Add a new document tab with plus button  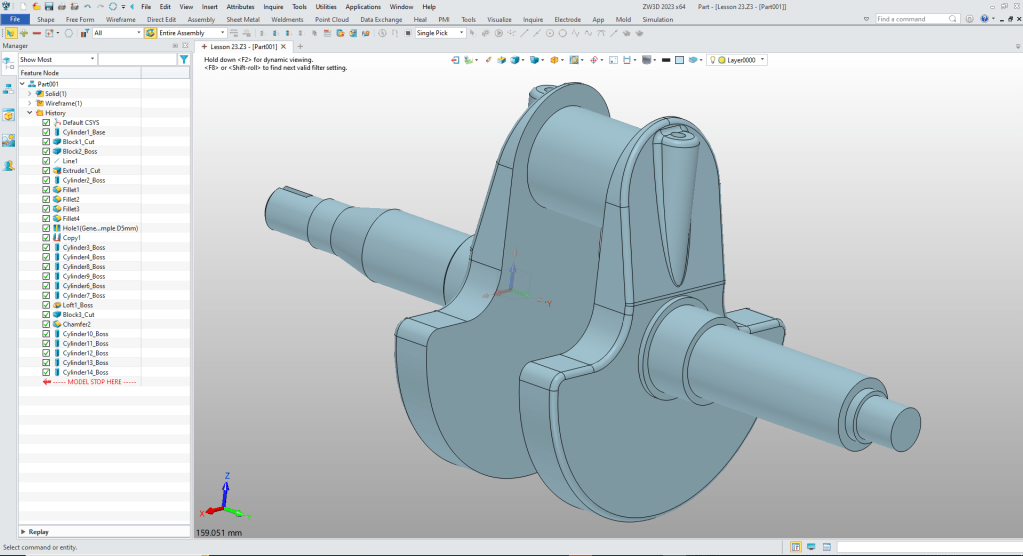(300, 47)
